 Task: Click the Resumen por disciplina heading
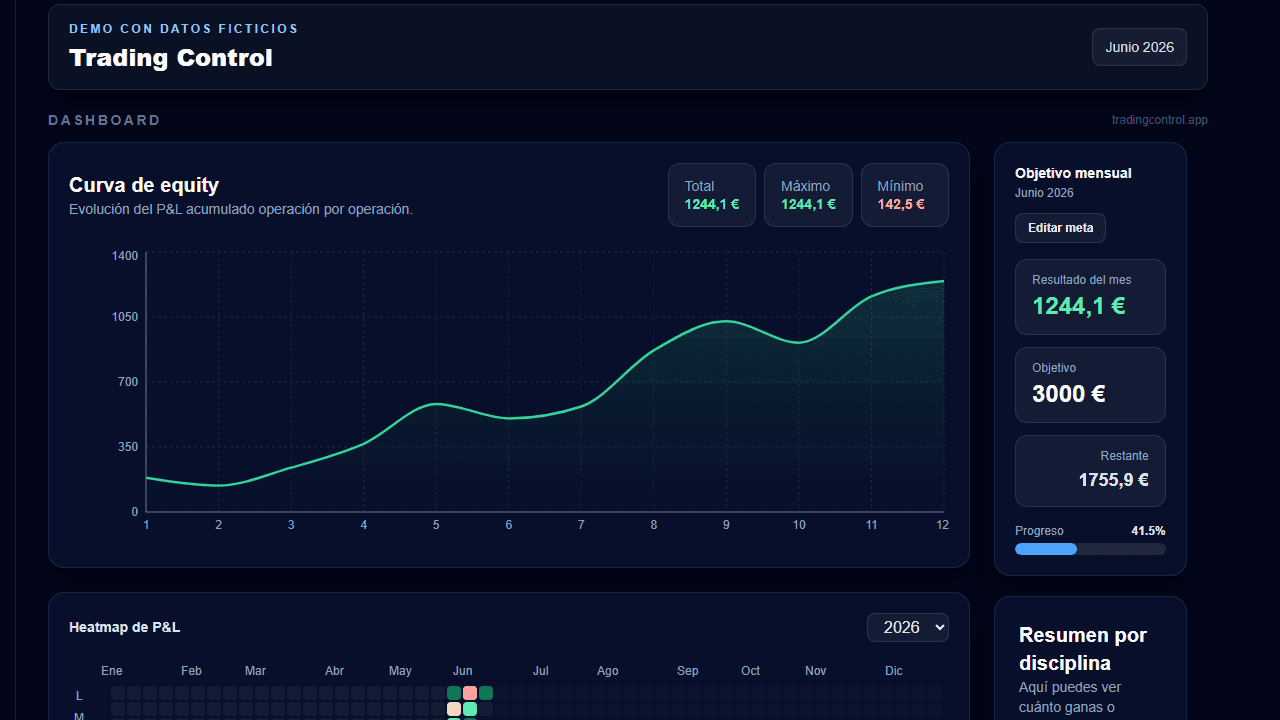[x=1083, y=649]
